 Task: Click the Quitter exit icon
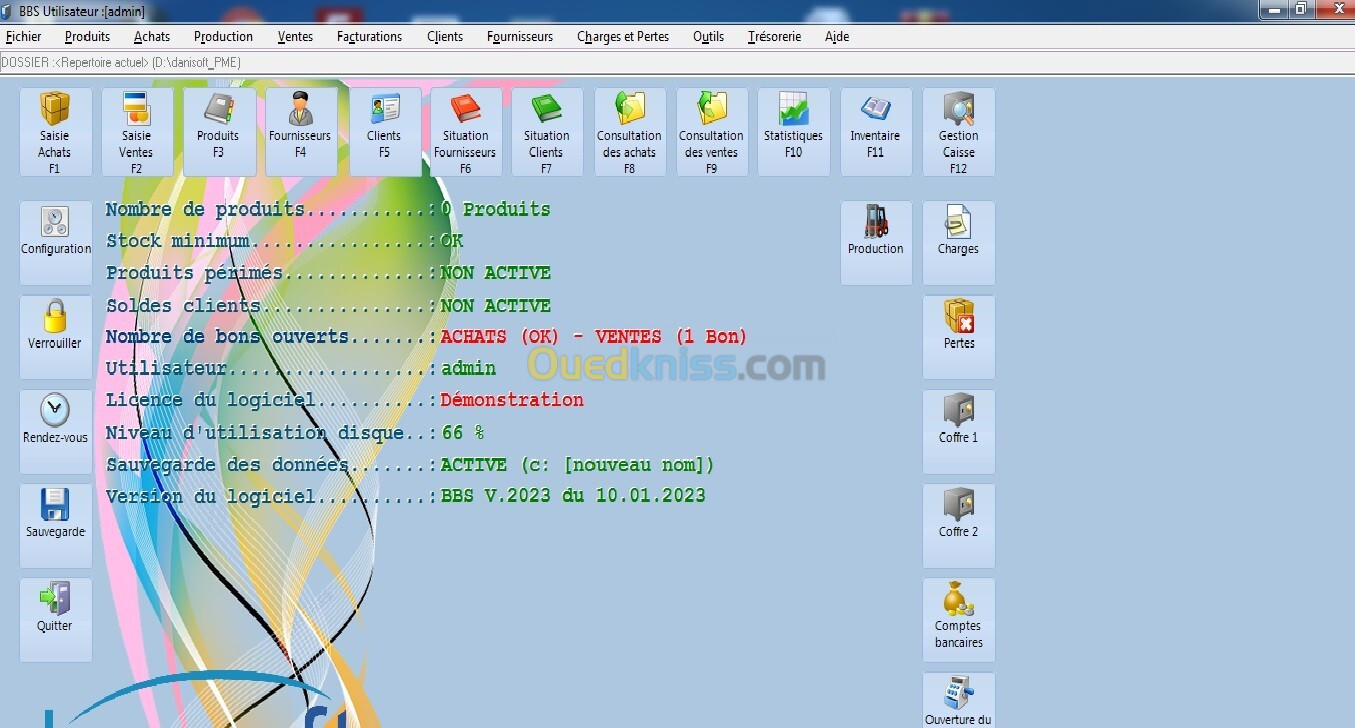tap(56, 620)
